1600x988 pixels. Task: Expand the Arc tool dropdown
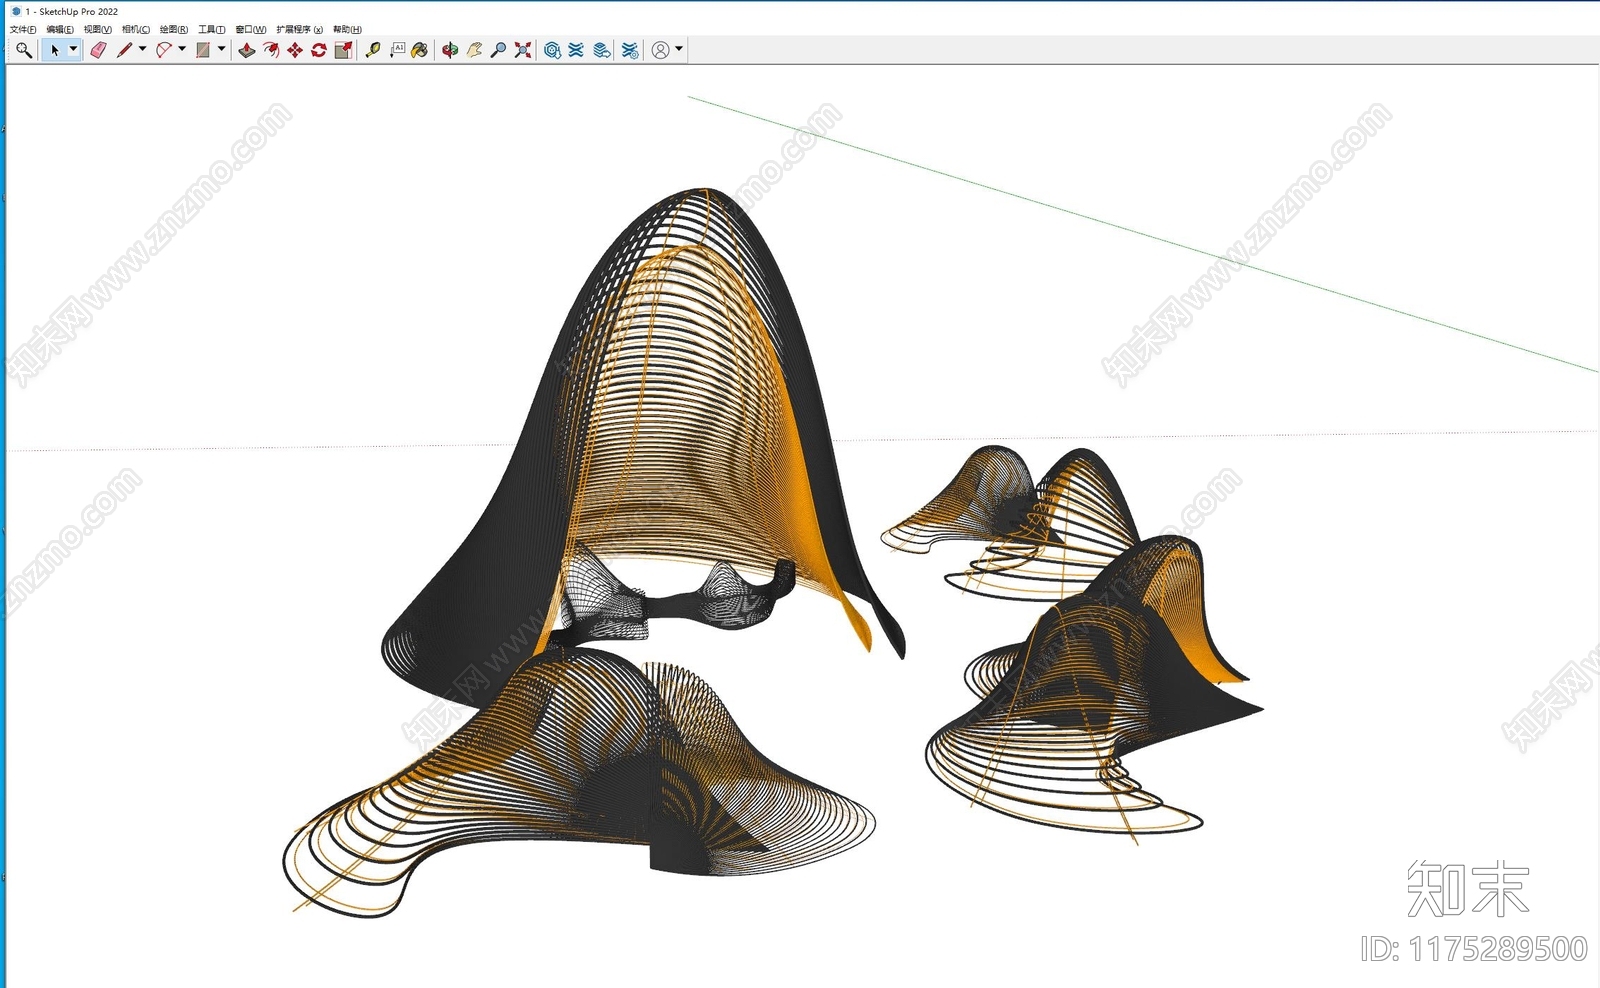click(x=182, y=49)
